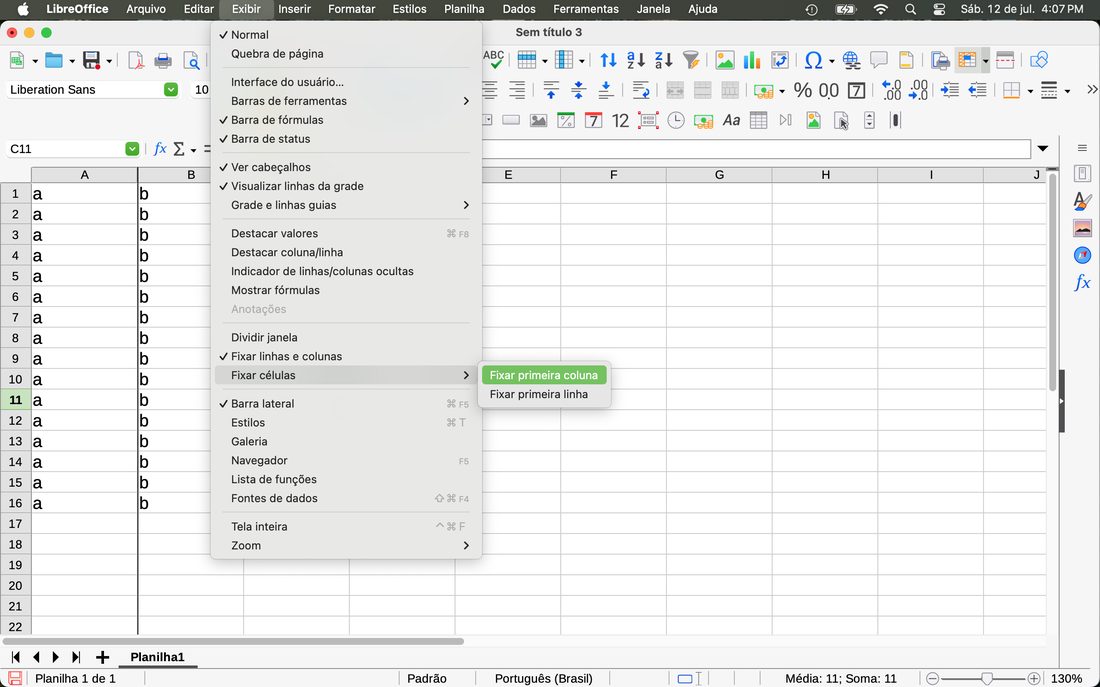Click the Insert Pivot Table icon
The width and height of the screenshot is (1100, 687).
[x=779, y=60]
